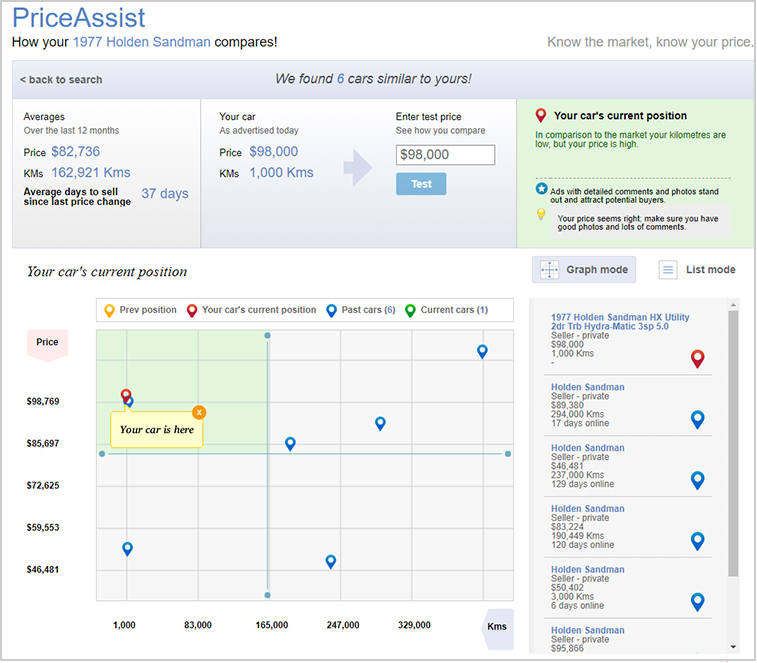Click the 165,000 Kms axis tick
The width and height of the screenshot is (757, 663).
272,625
